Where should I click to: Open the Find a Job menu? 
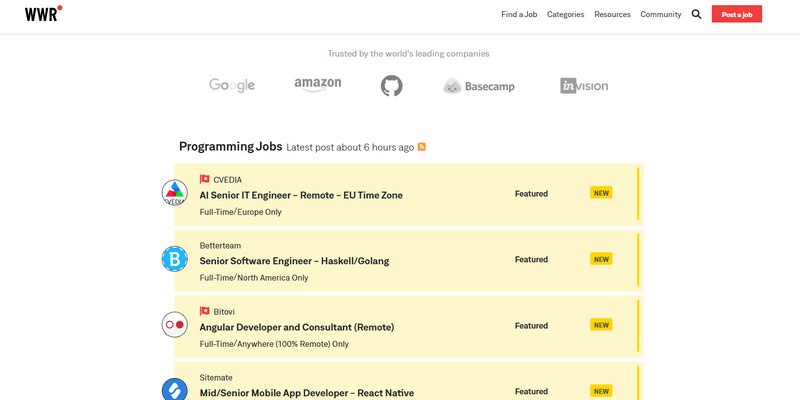pyautogui.click(x=519, y=14)
